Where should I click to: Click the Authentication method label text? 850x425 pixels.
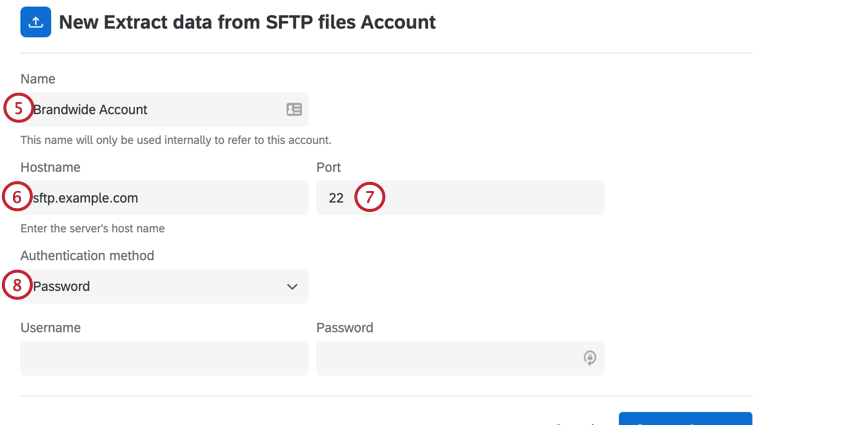click(87, 256)
